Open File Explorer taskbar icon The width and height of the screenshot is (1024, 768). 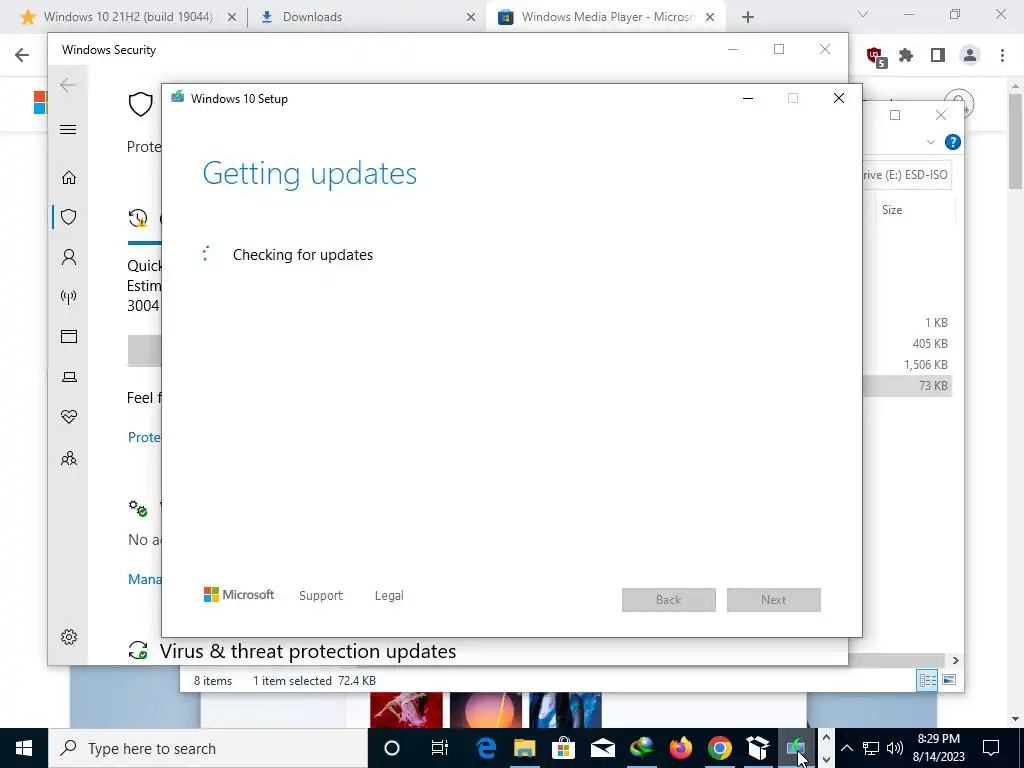click(x=524, y=748)
